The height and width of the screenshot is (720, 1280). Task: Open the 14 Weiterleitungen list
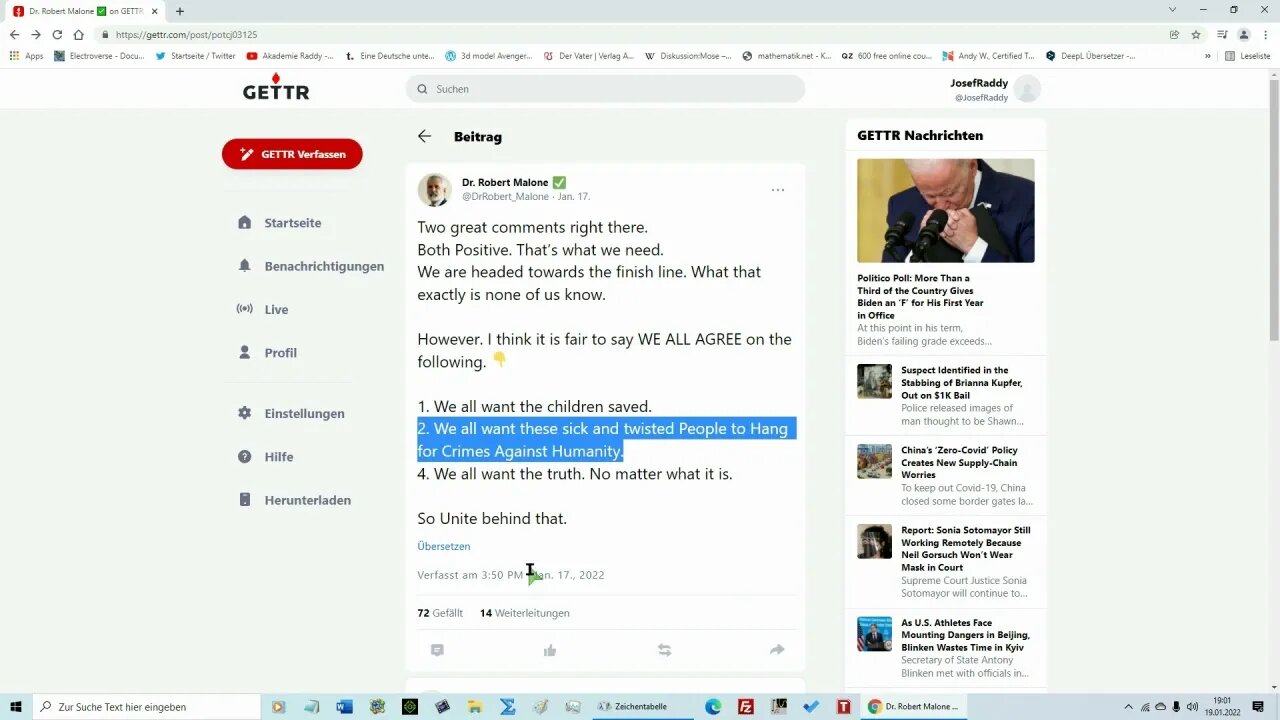[525, 613]
